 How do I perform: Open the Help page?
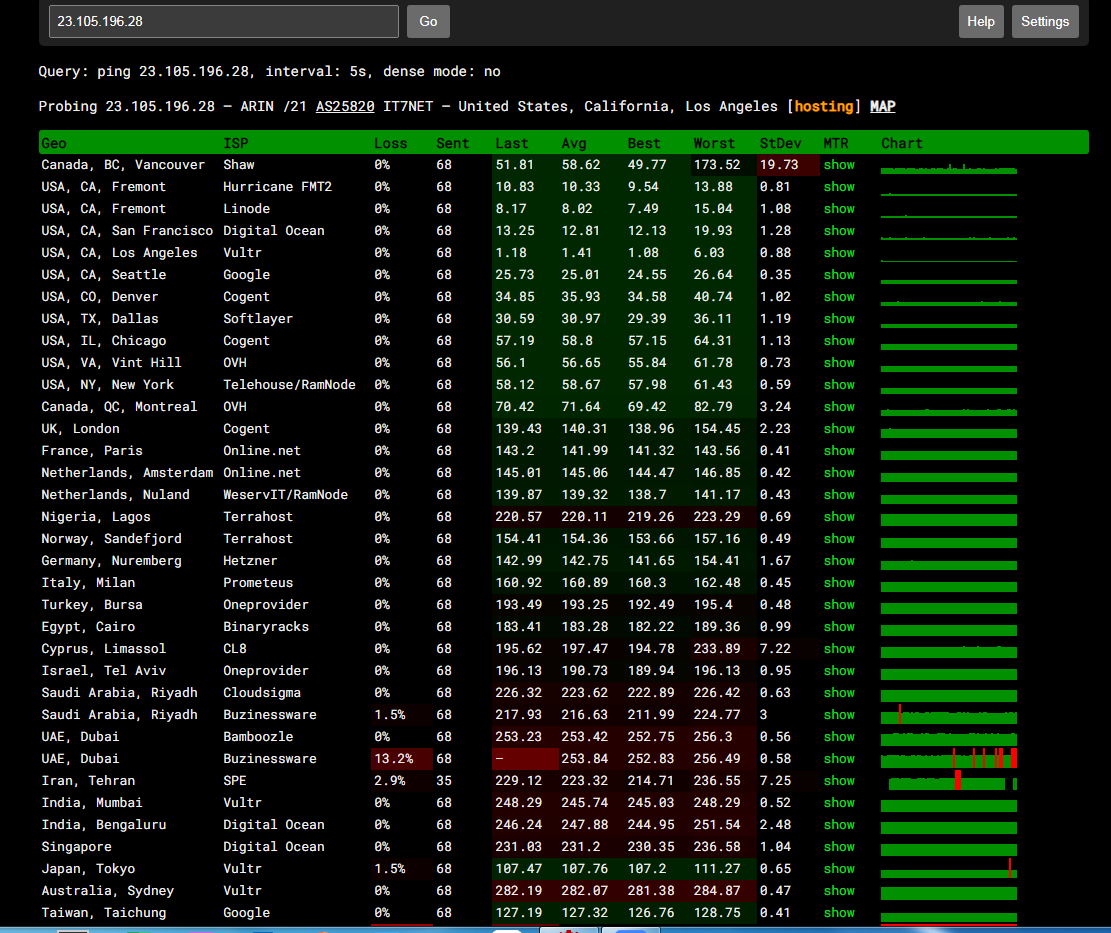pyautogui.click(x=980, y=21)
